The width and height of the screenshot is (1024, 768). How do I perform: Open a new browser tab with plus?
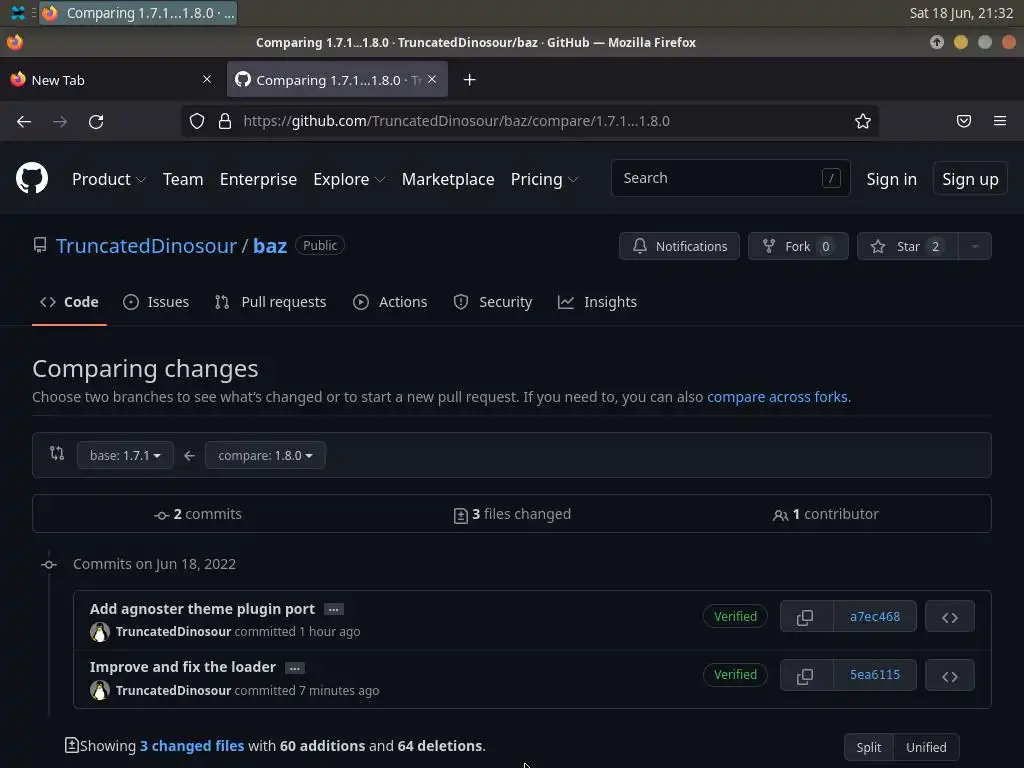pyautogui.click(x=469, y=80)
